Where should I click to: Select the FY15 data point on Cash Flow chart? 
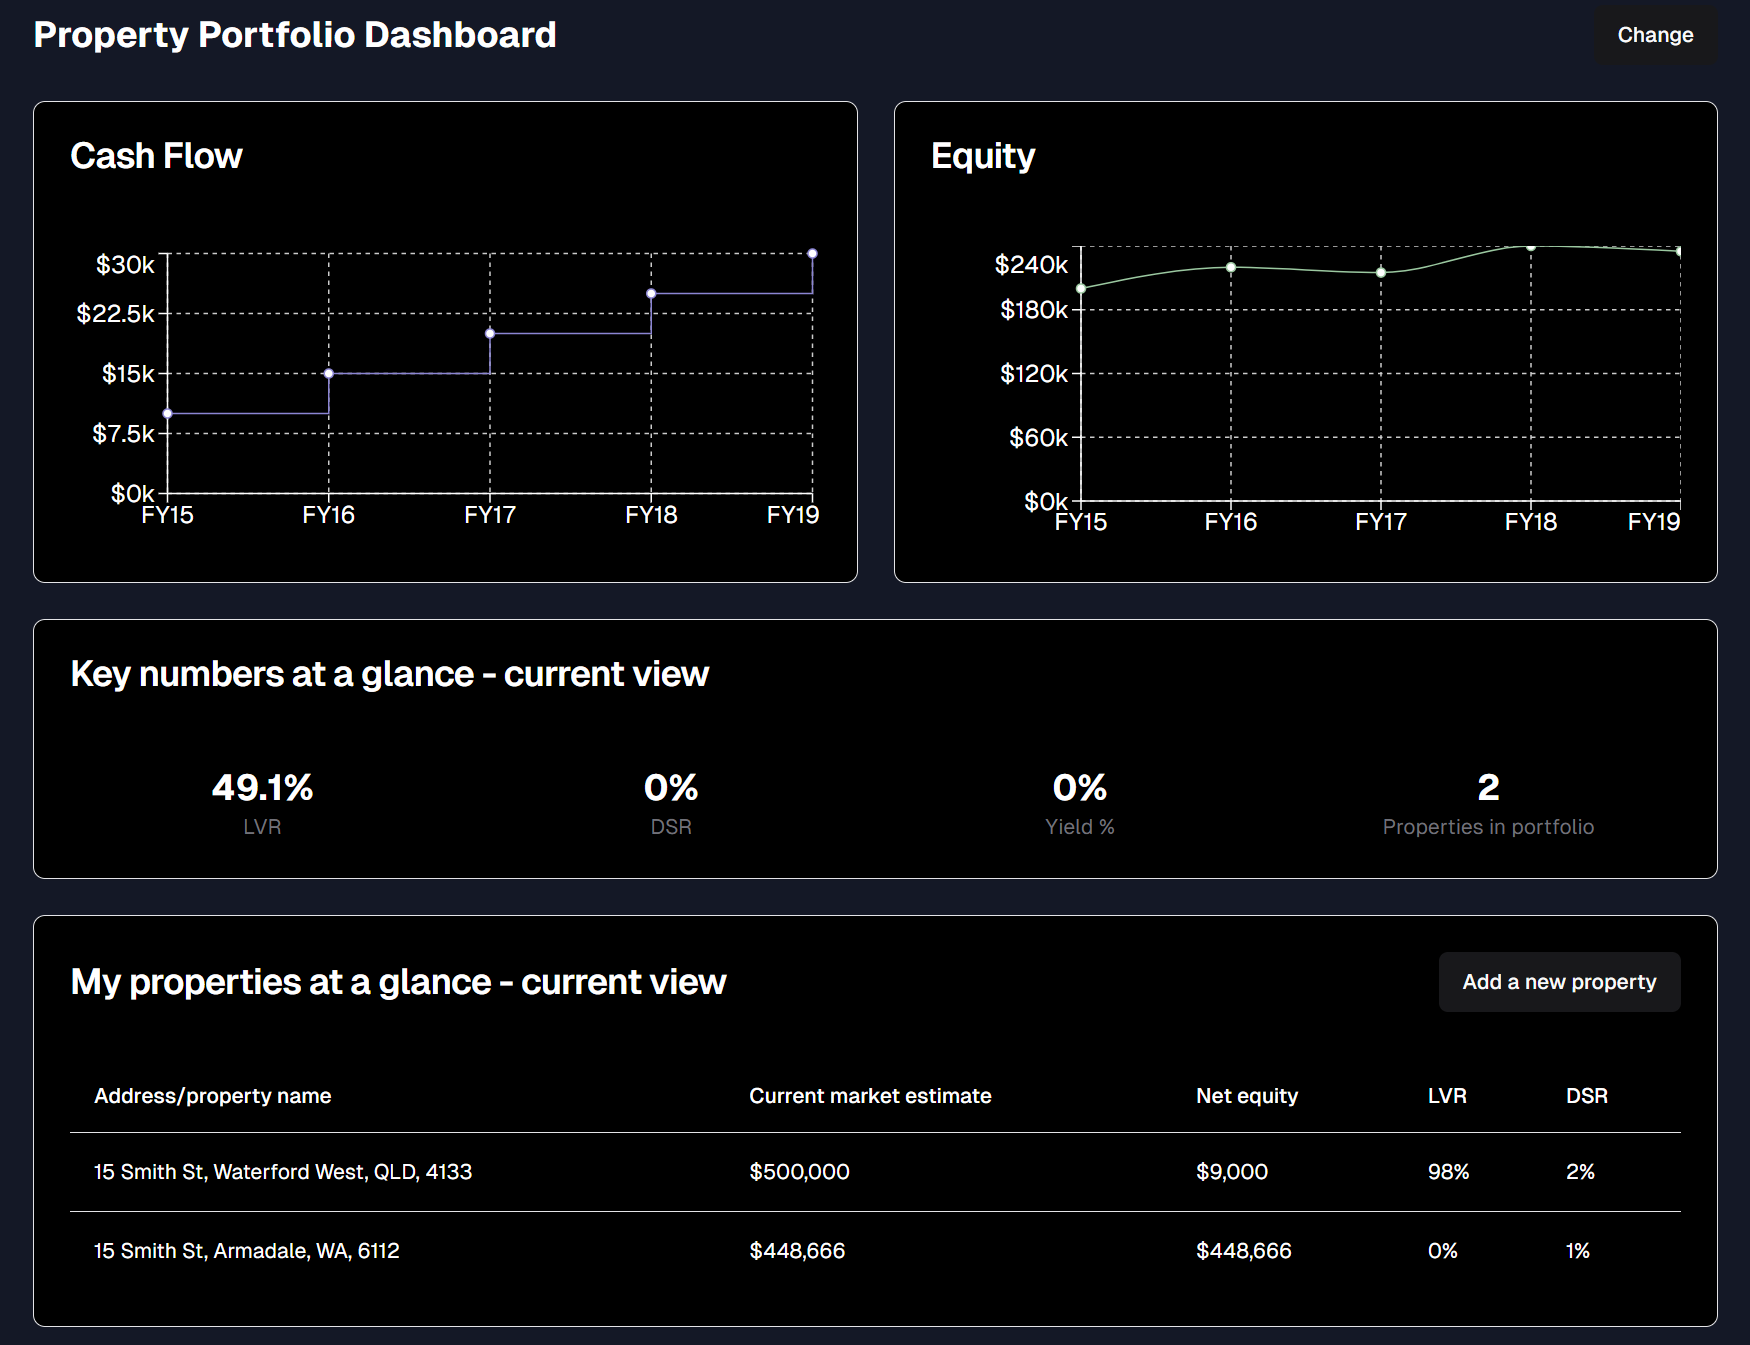[167, 412]
